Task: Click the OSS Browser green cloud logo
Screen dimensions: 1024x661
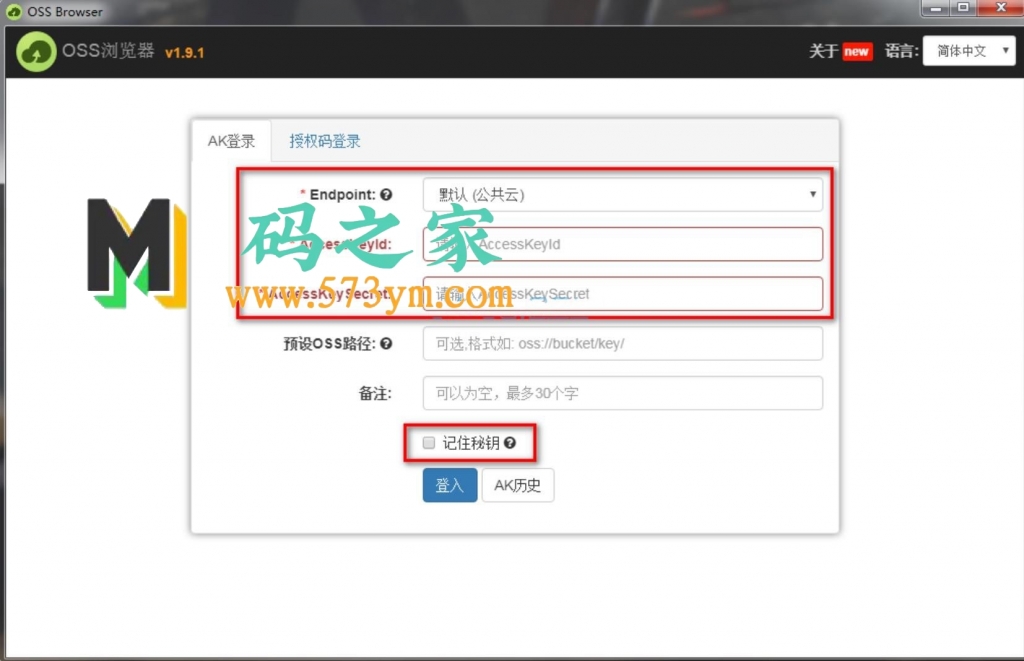Action: pyautogui.click(x=36, y=52)
